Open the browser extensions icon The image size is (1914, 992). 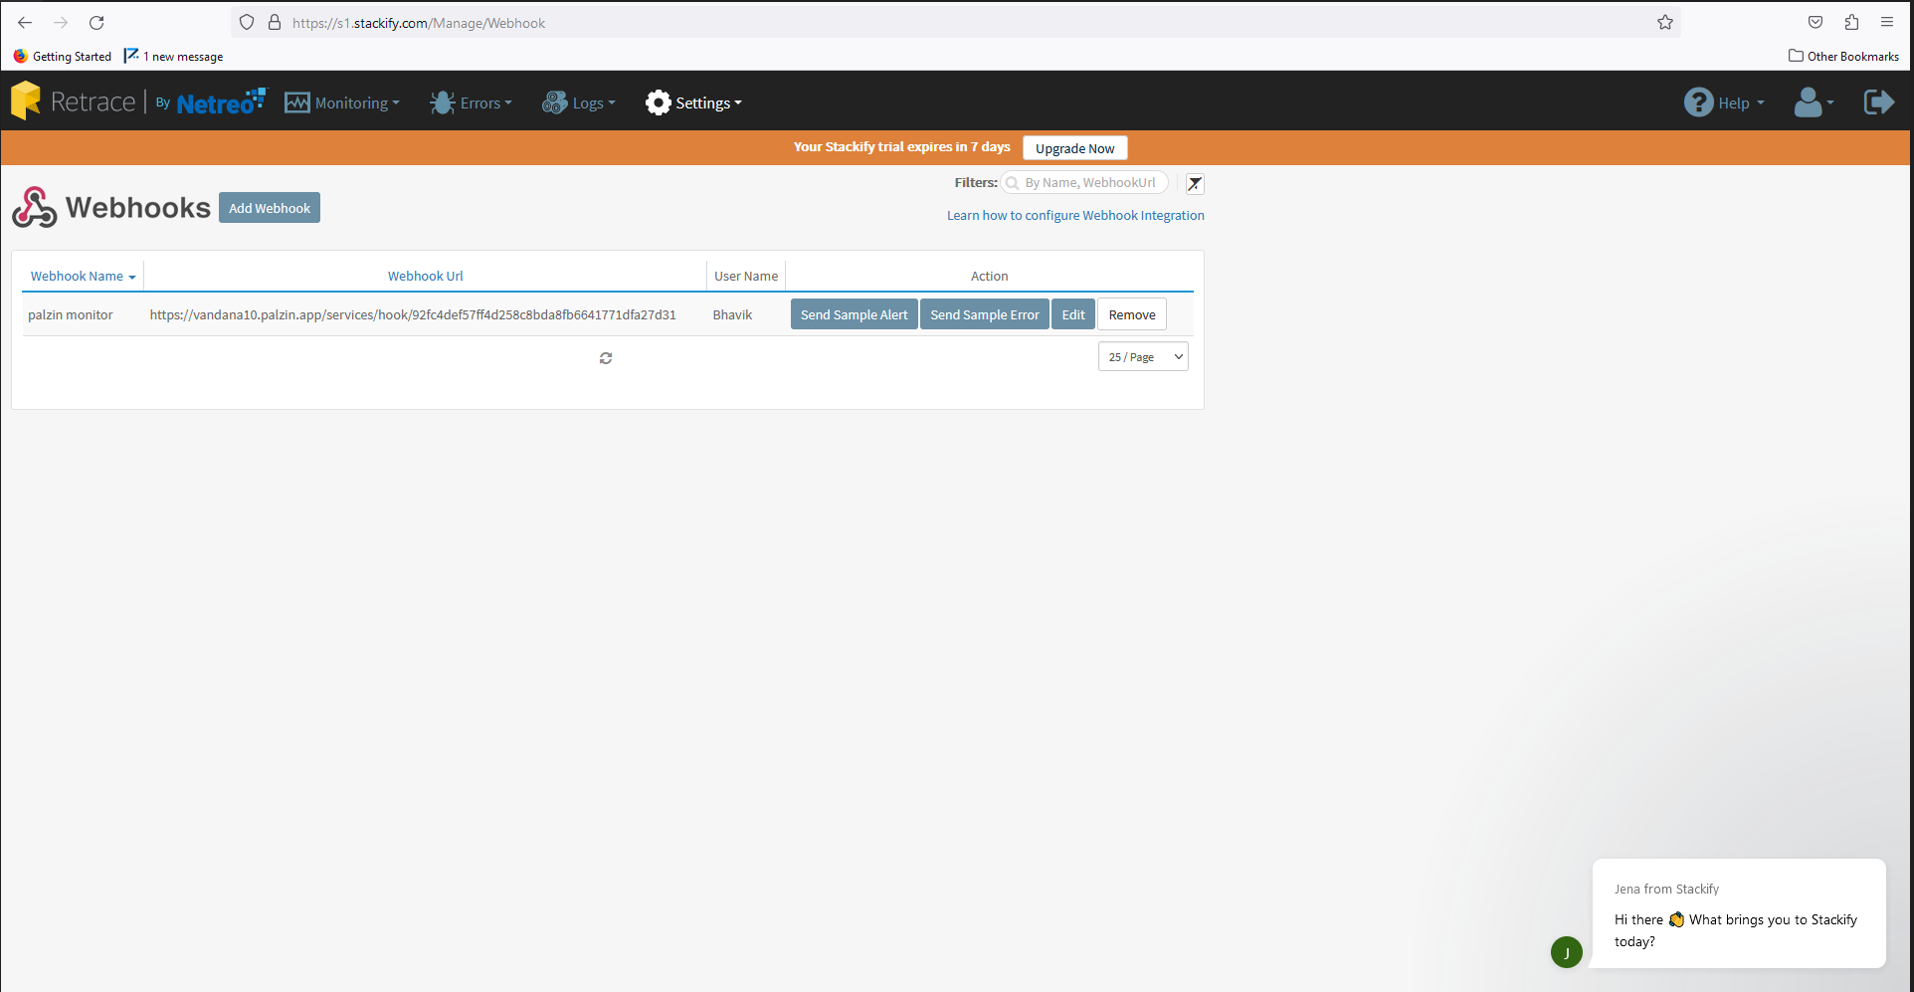tap(1851, 22)
